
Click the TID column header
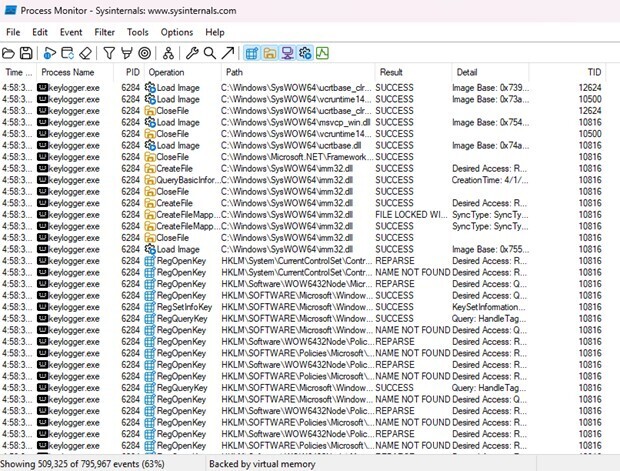click(x=567, y=72)
